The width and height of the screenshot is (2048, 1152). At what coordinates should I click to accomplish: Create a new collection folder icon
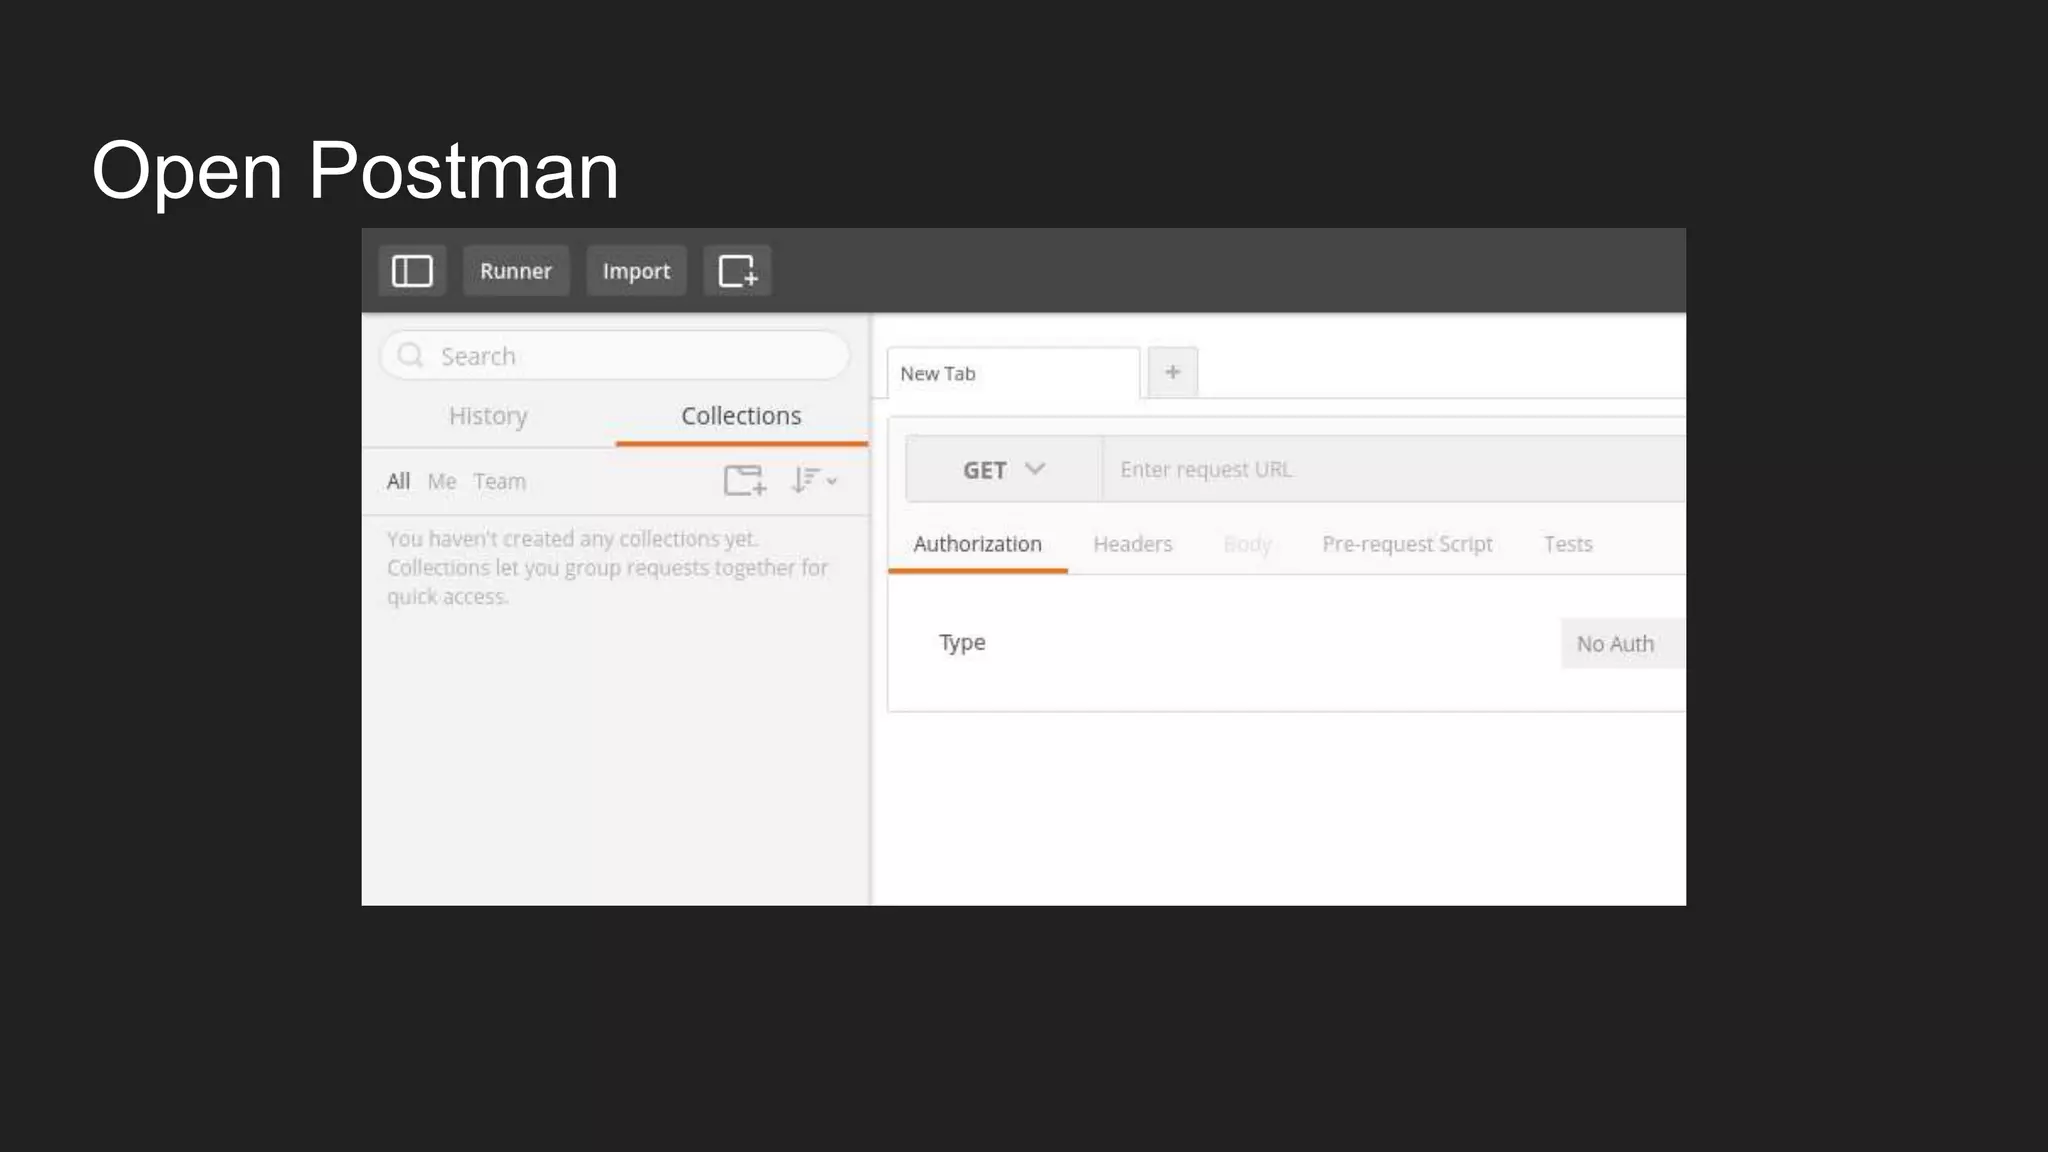pyautogui.click(x=745, y=481)
